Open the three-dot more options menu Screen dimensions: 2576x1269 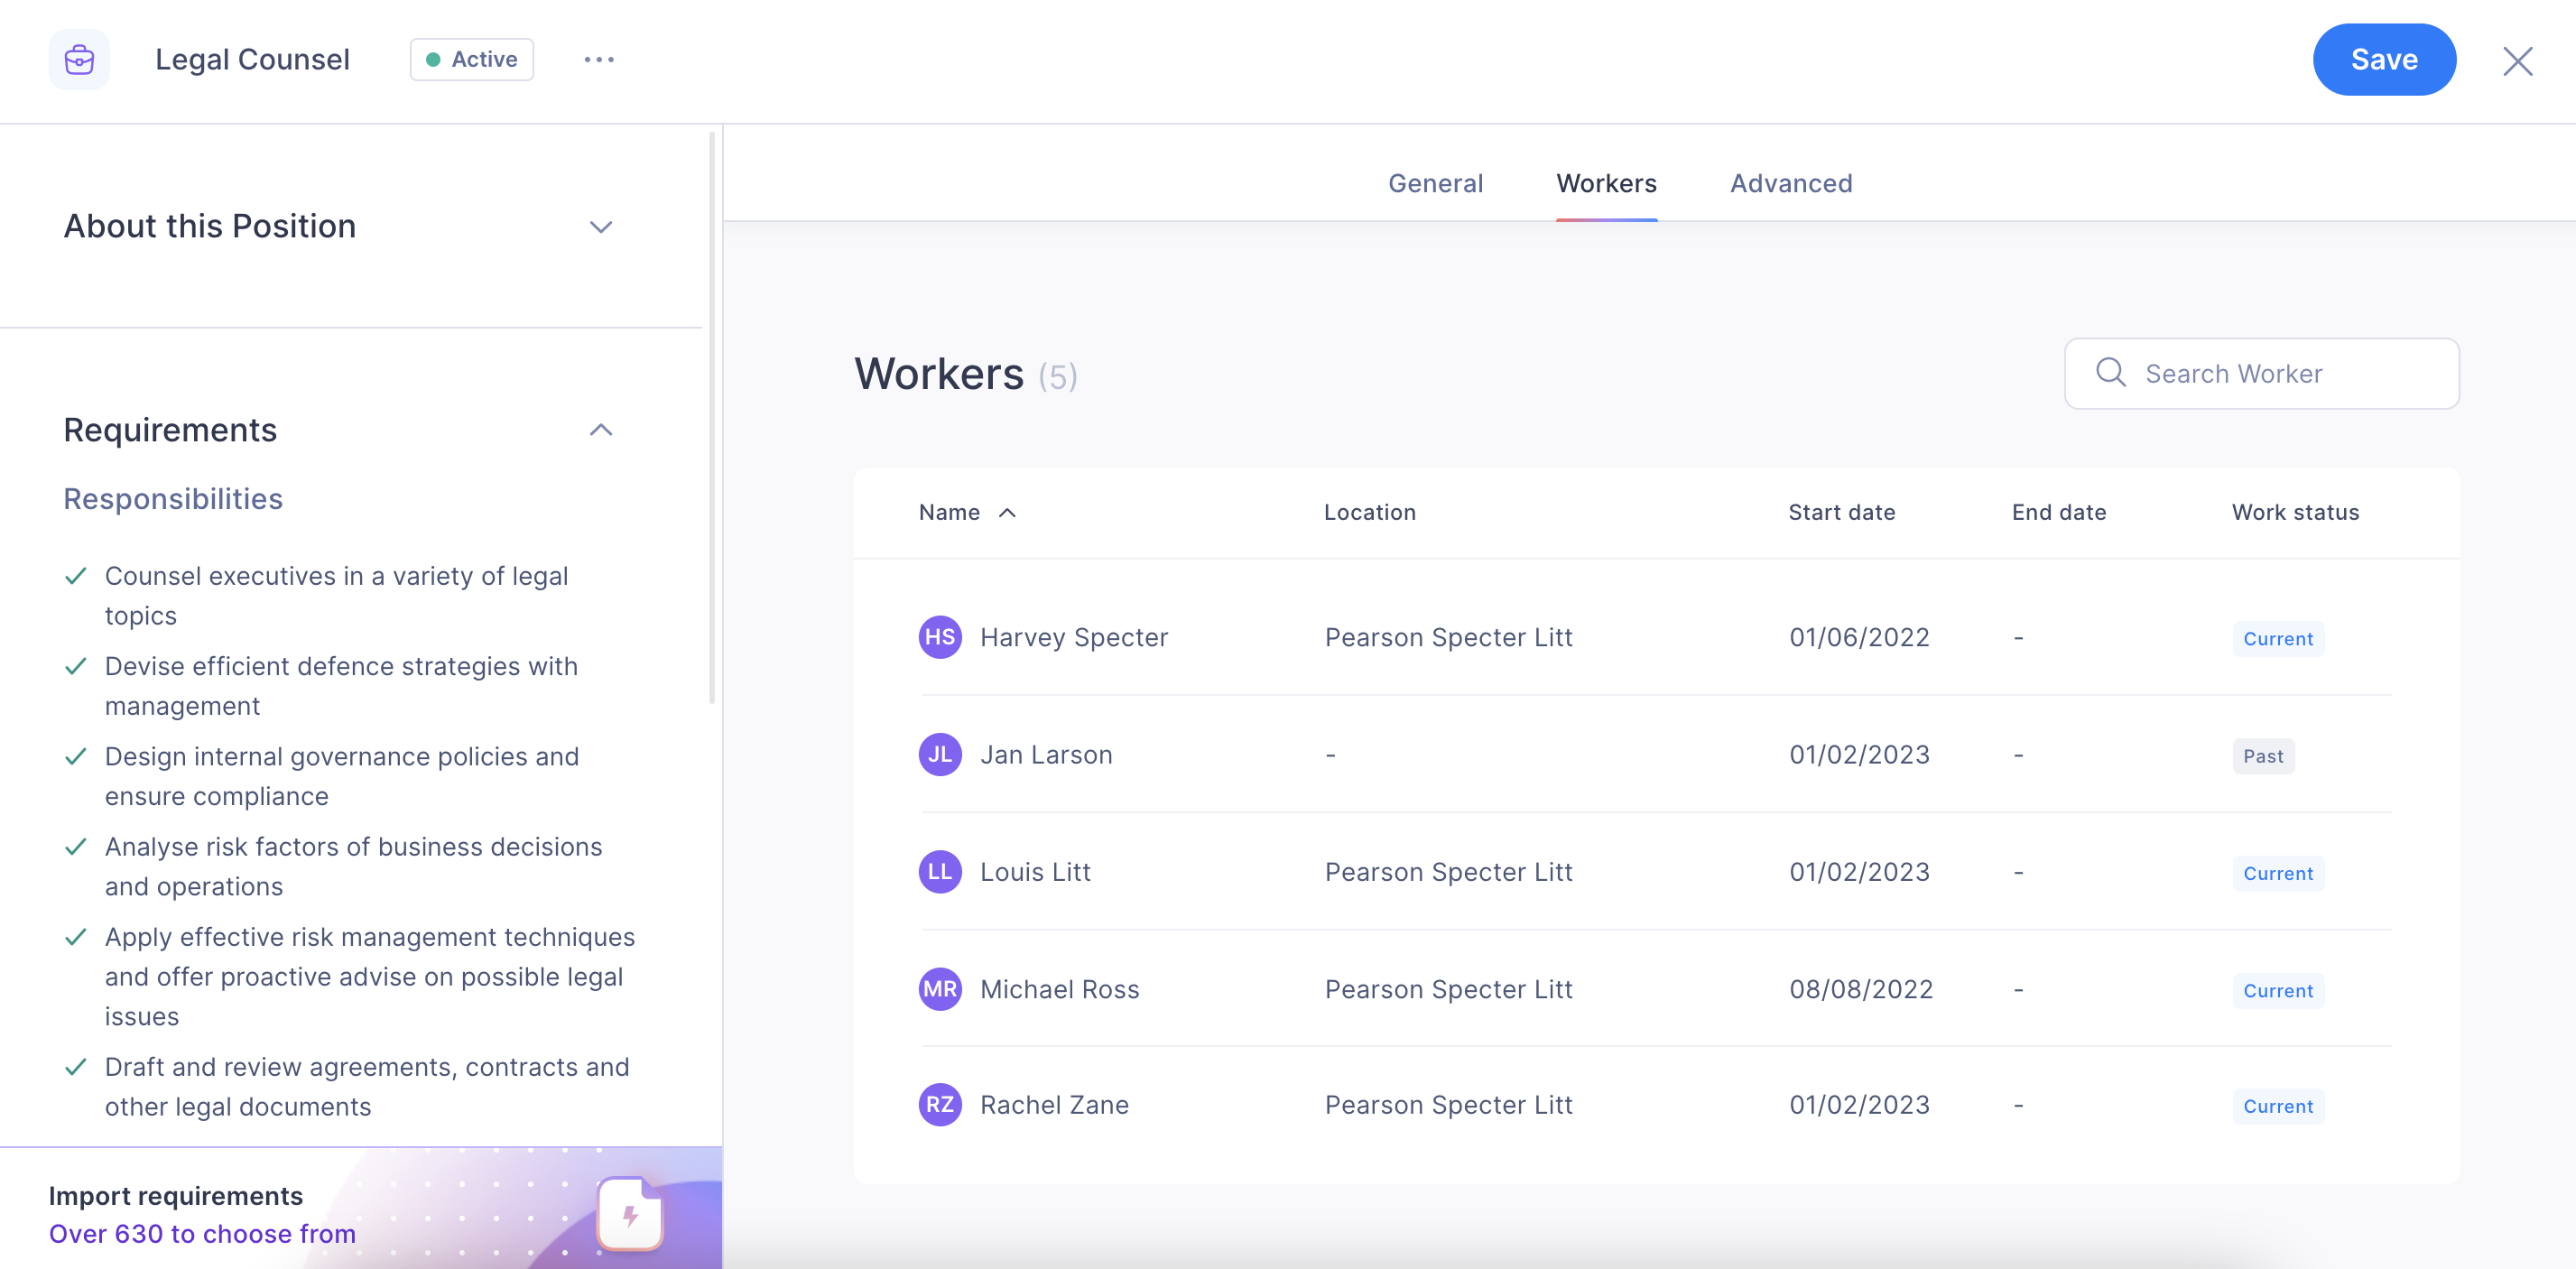(x=599, y=60)
